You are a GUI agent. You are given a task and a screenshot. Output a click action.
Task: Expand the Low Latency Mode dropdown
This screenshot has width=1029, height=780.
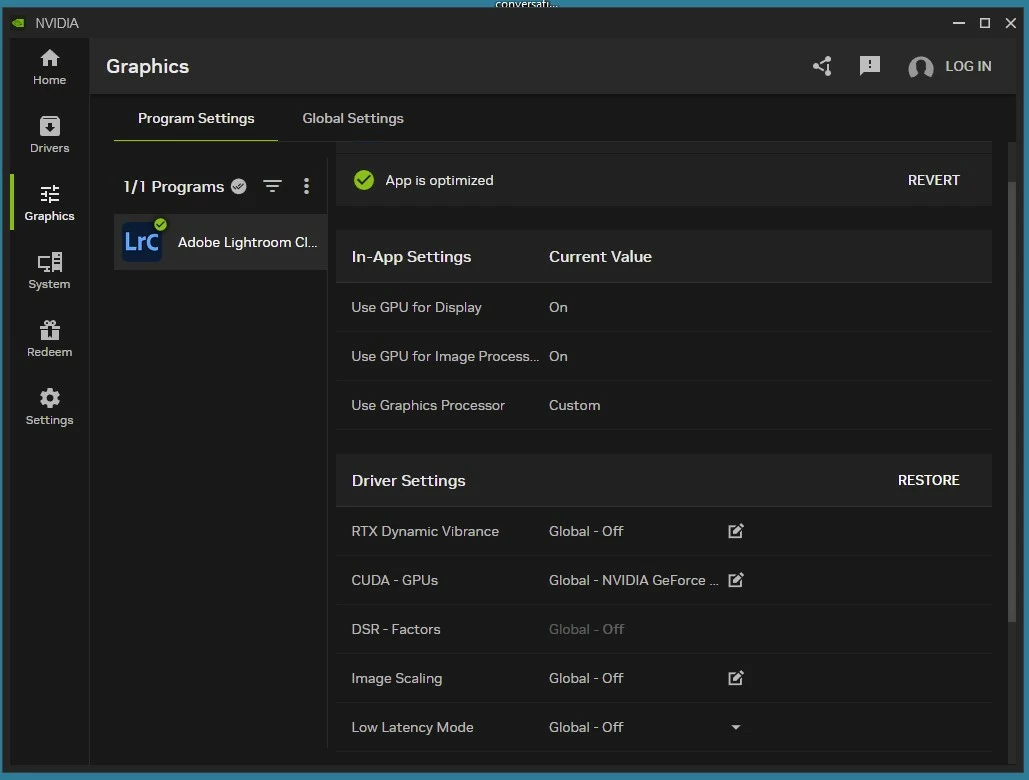tap(736, 727)
